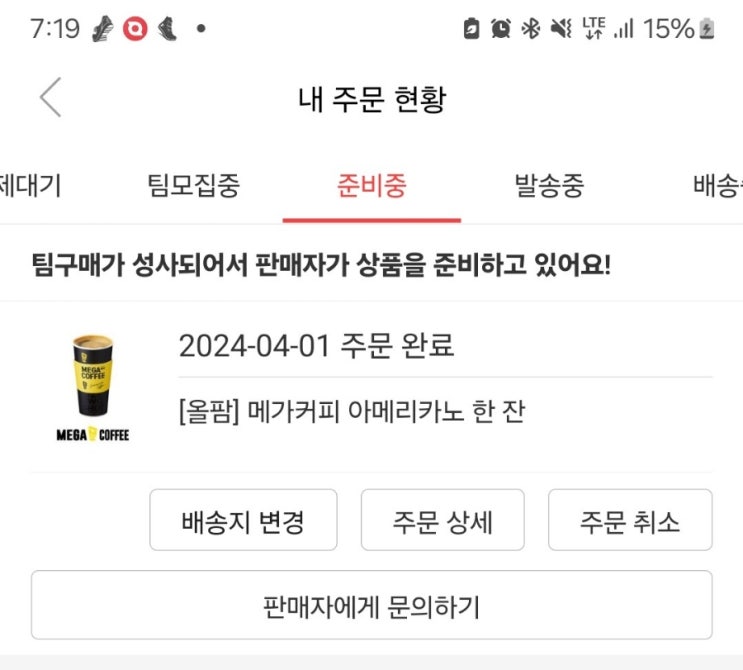The width and height of the screenshot is (743, 670).
Task: Tap the LTE signal icon
Action: pyautogui.click(x=593, y=29)
